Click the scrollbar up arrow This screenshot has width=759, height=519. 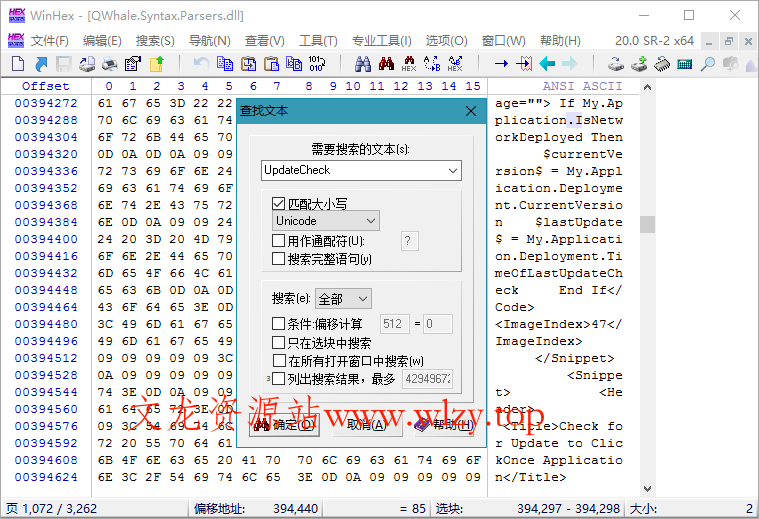tap(647, 88)
